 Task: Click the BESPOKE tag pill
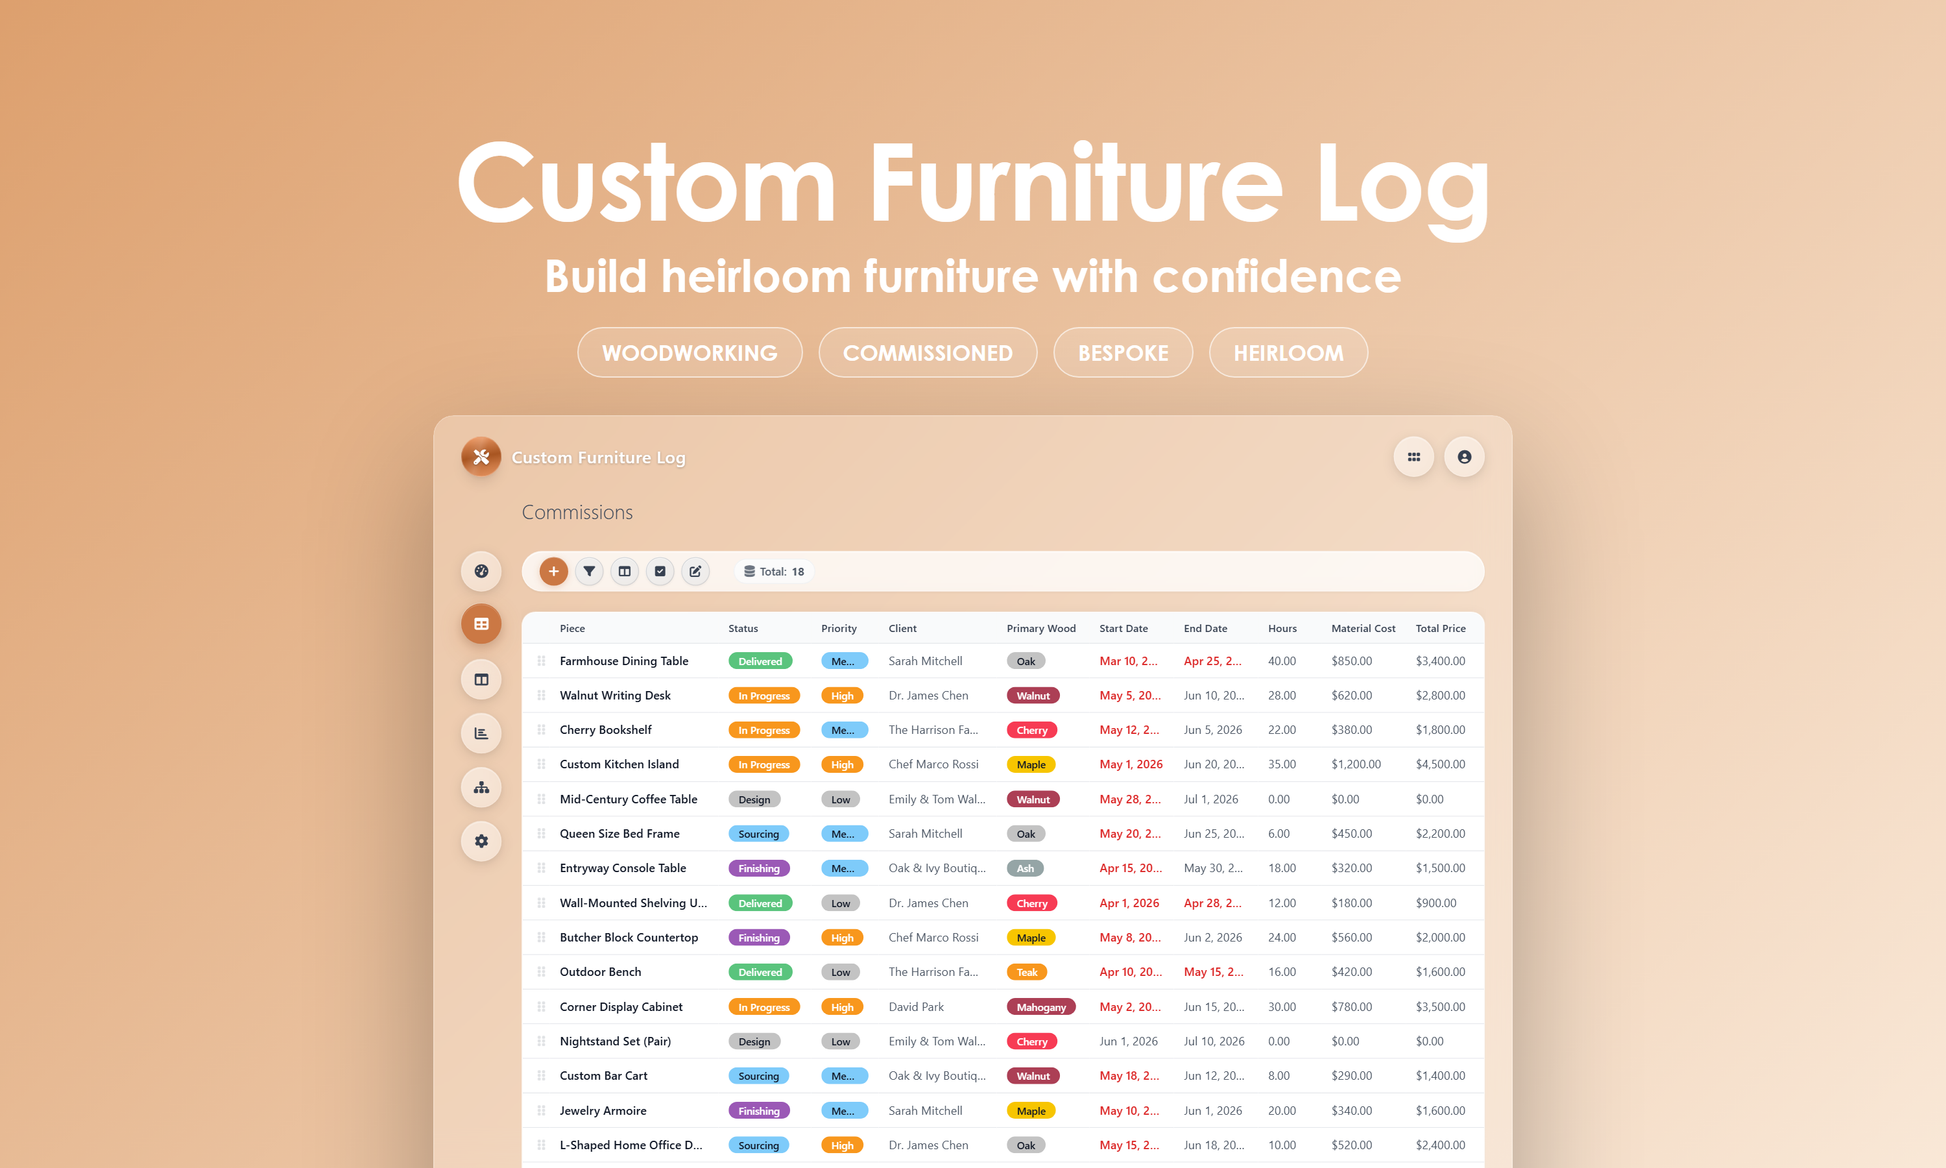click(x=1123, y=353)
